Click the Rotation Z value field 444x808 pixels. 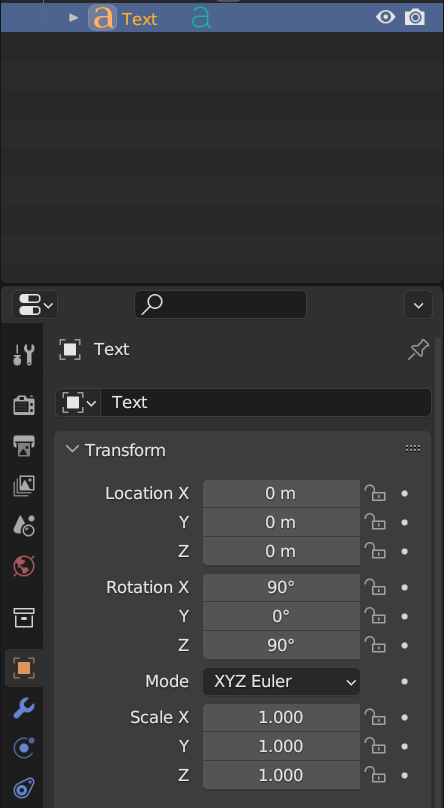point(281,645)
